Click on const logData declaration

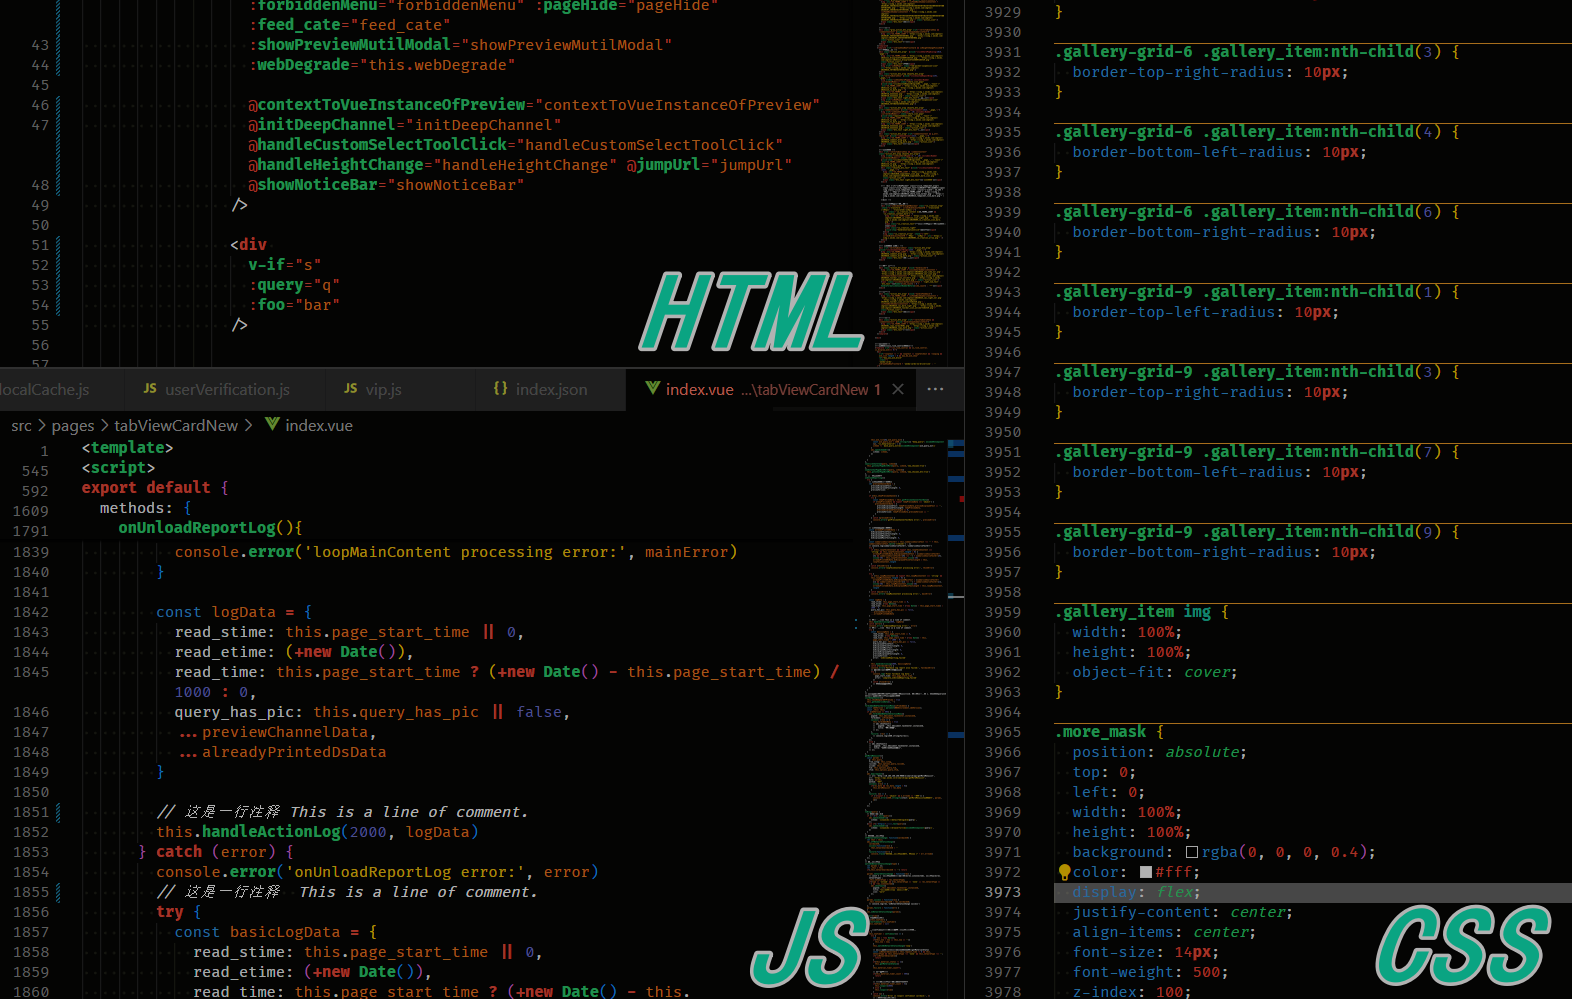pos(234,612)
